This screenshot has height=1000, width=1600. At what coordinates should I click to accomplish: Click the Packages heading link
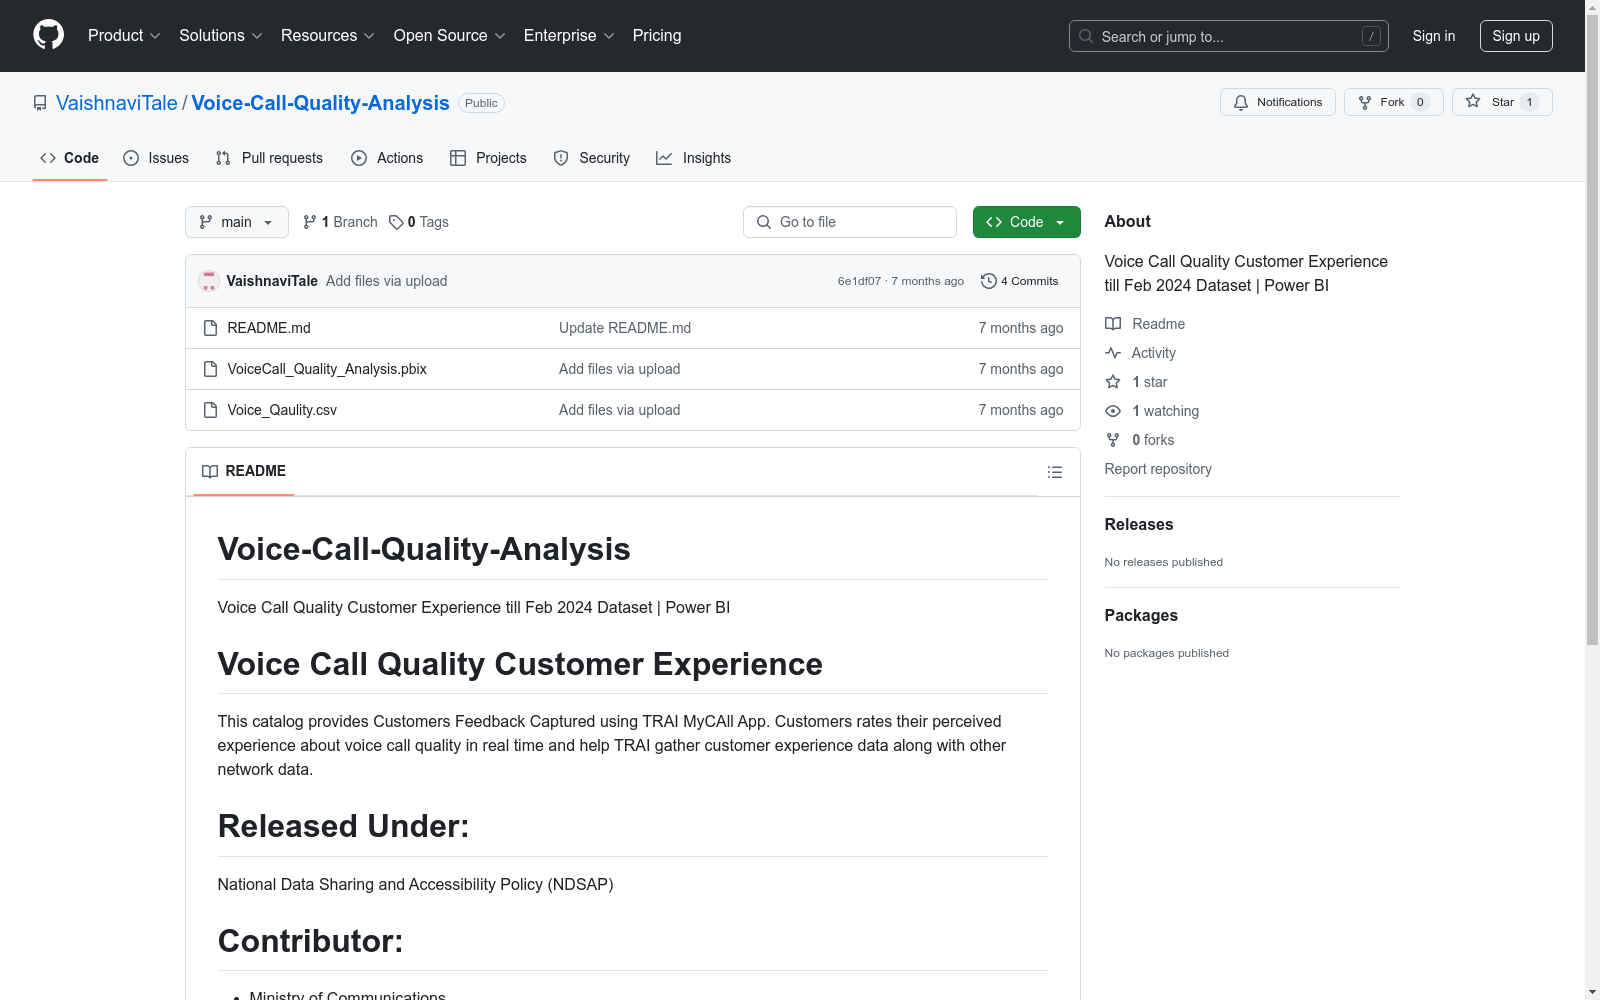pyautogui.click(x=1141, y=615)
